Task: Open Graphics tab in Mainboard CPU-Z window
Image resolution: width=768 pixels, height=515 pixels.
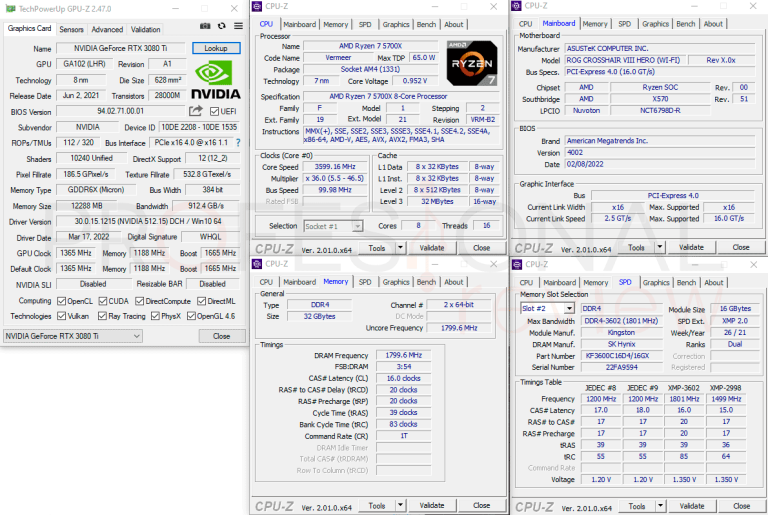Action: [x=655, y=24]
